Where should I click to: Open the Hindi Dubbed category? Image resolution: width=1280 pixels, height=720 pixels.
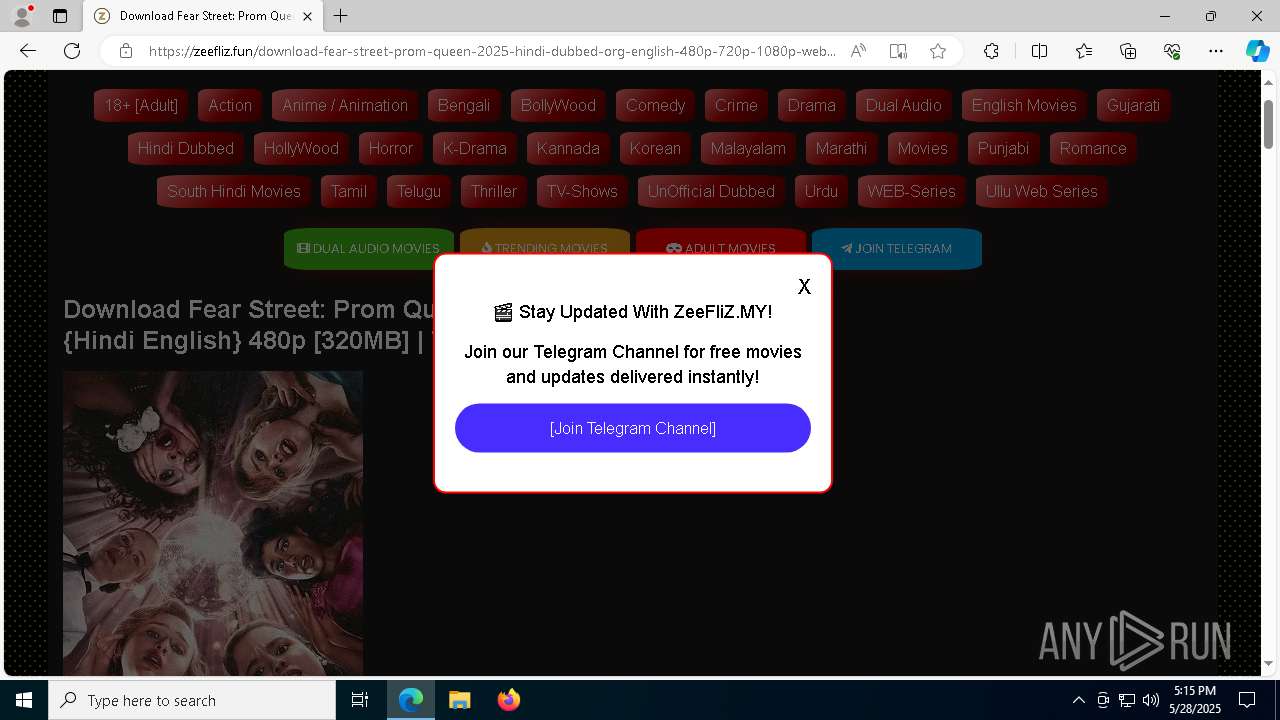pos(185,148)
